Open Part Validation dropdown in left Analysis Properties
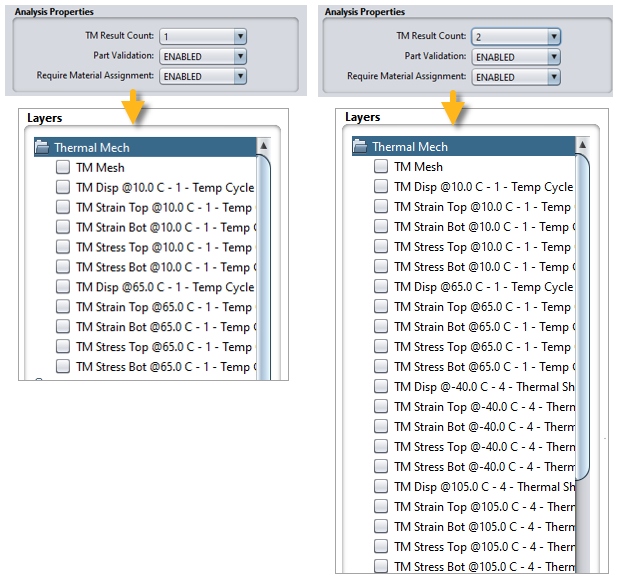 point(203,56)
